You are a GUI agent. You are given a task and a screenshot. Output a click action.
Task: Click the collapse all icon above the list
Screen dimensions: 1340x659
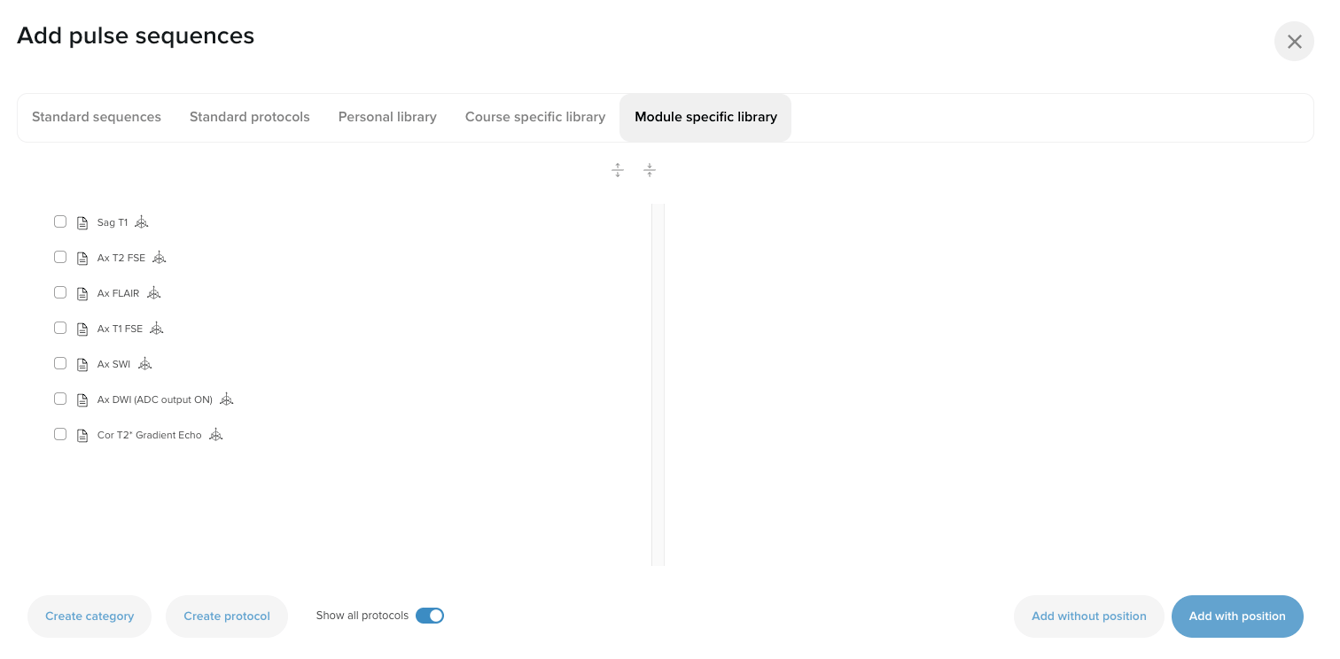click(650, 170)
